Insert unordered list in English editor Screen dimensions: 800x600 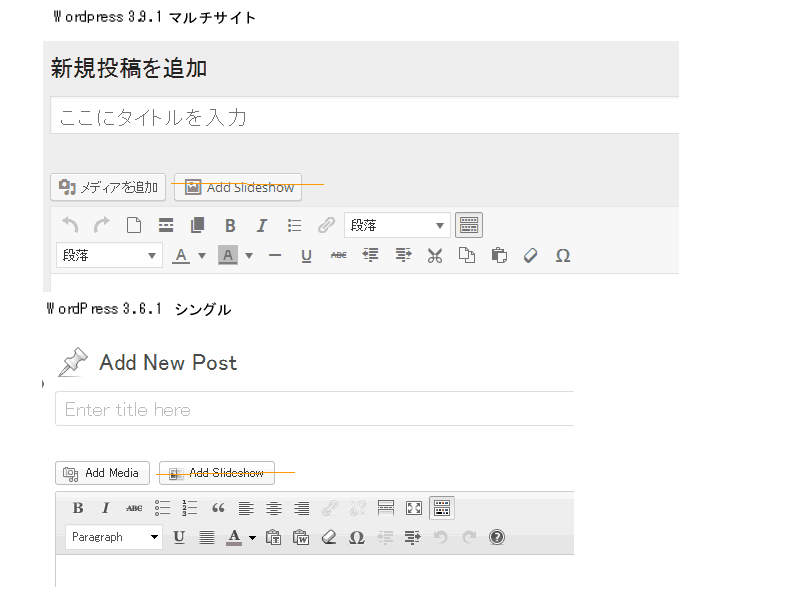pyautogui.click(x=162, y=508)
